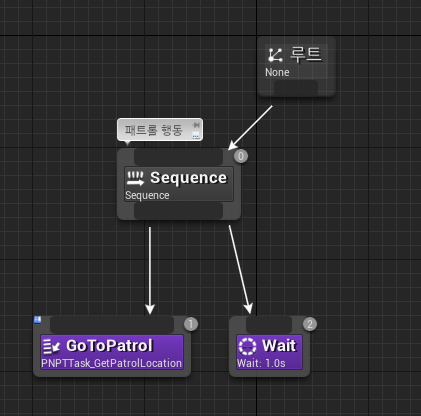
Task: Select the Wait task node
Action: [269, 346]
